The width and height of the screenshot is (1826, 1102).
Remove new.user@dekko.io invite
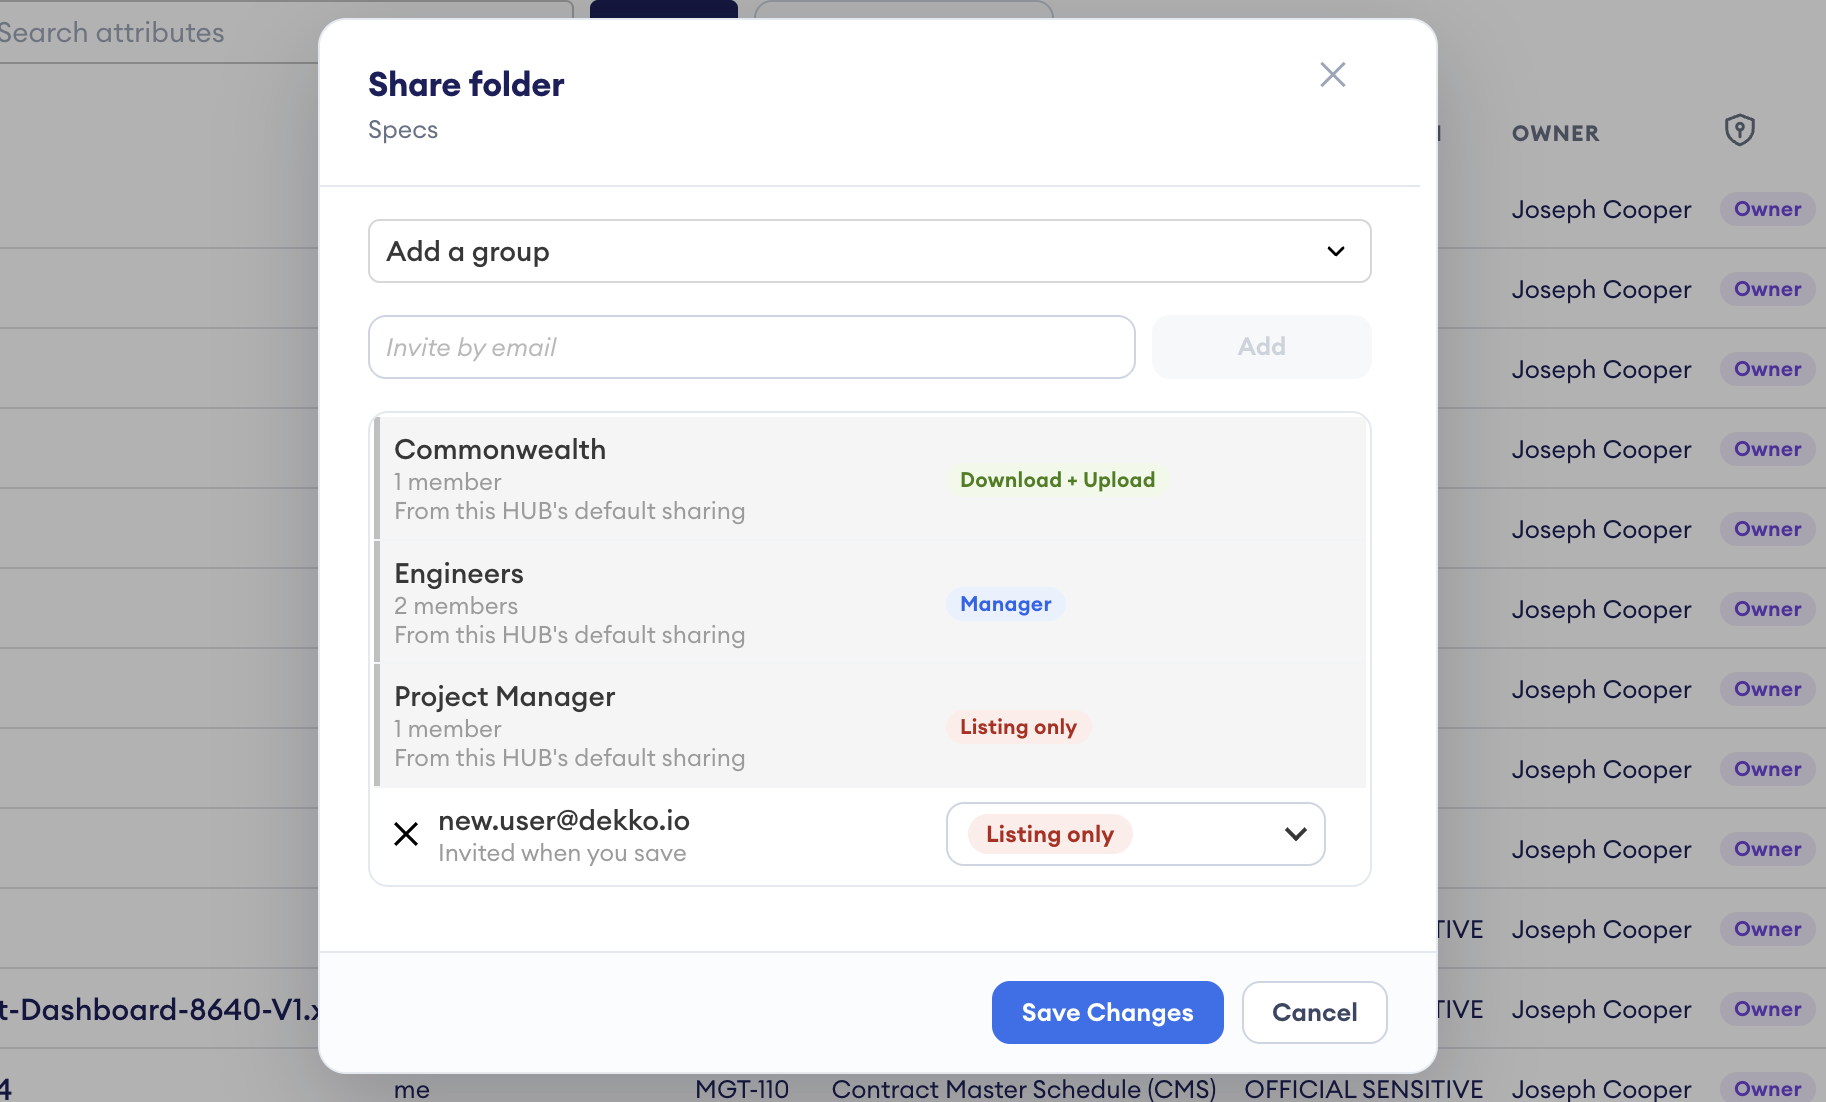point(406,834)
